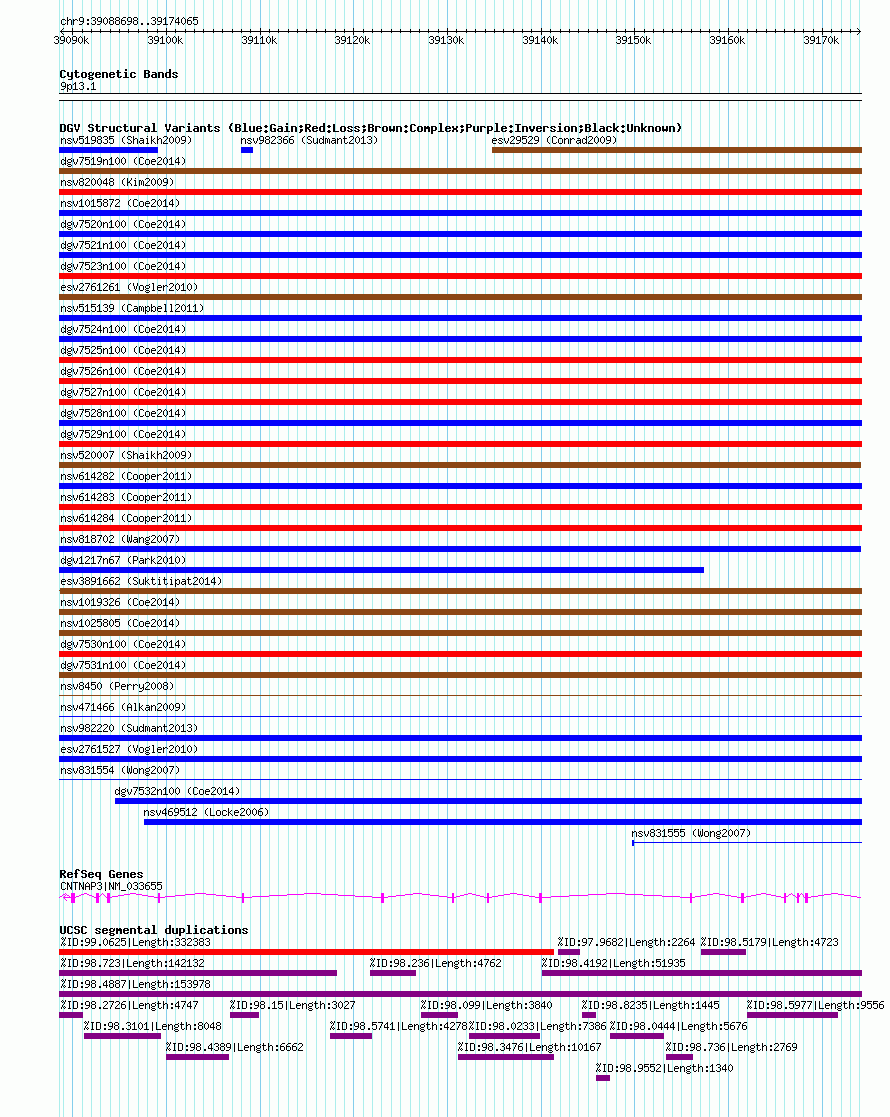Viewport: 890px width, 1117px height.
Task: Open the RefSeq Genes track title
Action: 101,874
